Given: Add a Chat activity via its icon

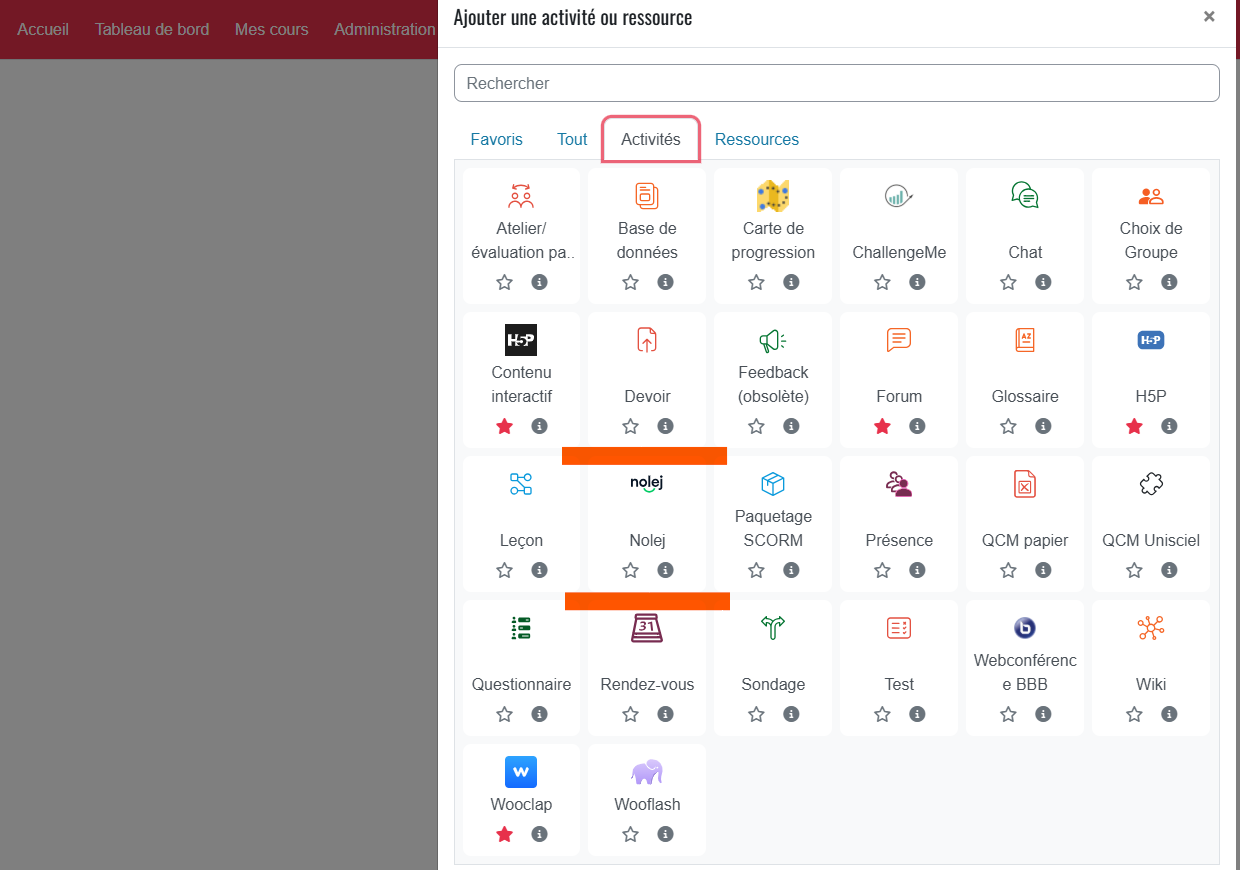Looking at the screenshot, I should 1025,196.
